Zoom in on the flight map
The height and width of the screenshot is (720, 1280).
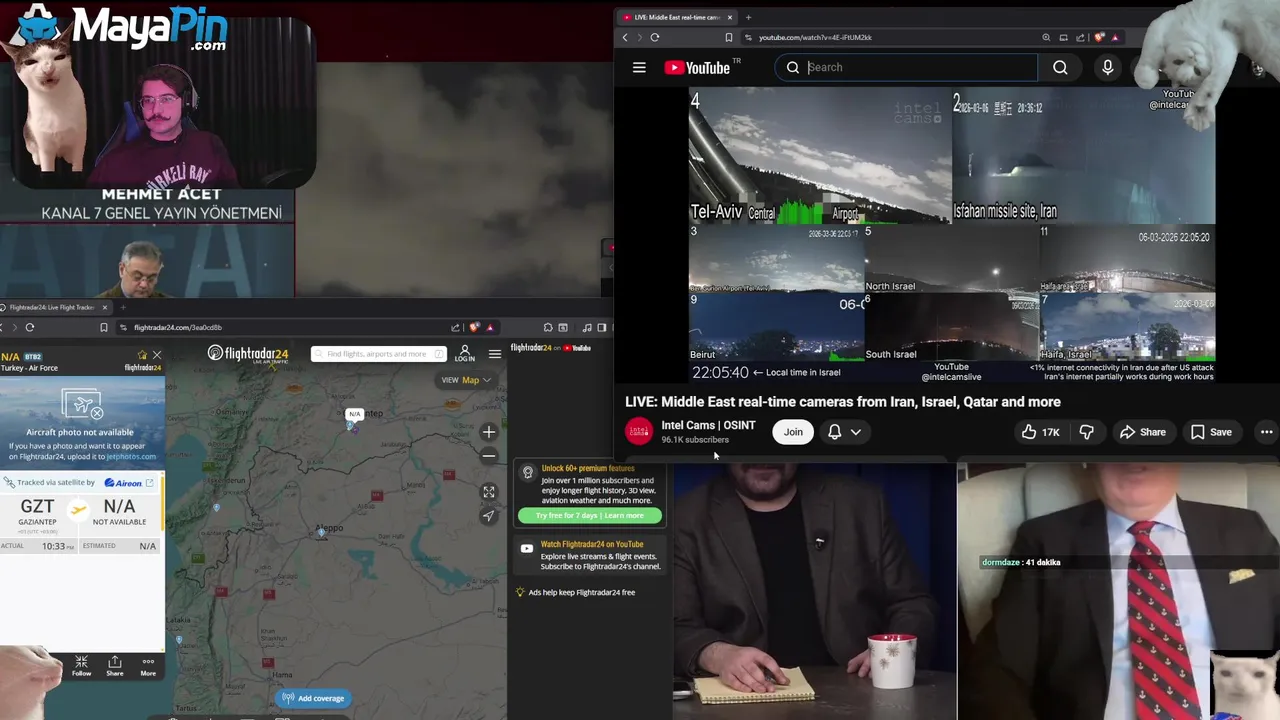pos(488,432)
